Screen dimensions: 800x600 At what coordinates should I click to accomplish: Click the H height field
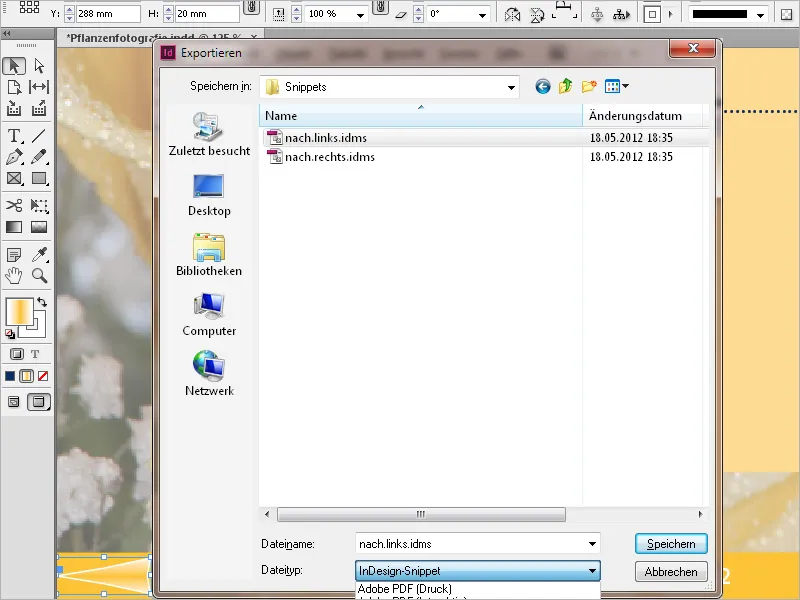pyautogui.click(x=207, y=14)
